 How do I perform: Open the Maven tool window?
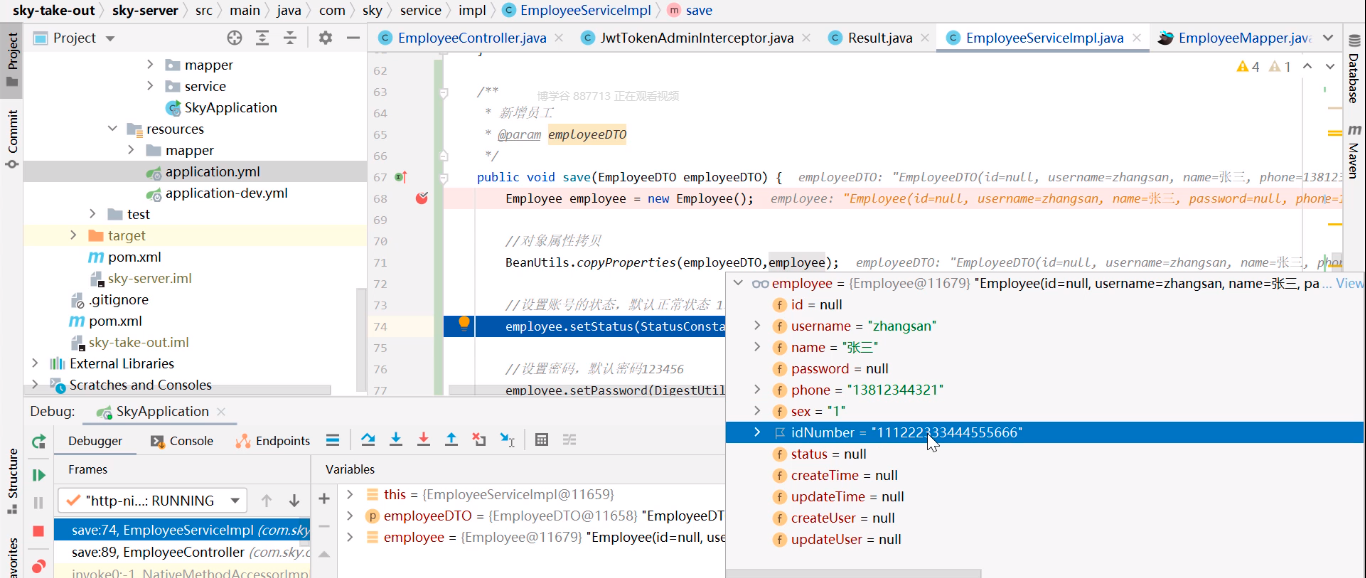pos(1353,152)
